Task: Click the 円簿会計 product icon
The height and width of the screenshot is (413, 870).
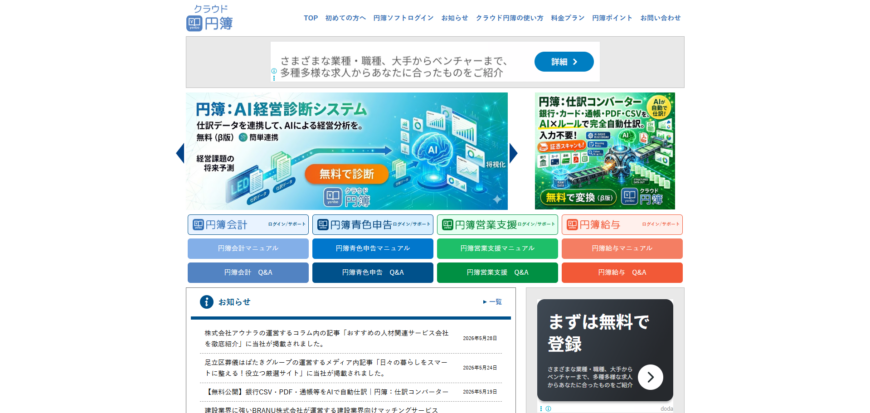Action: 198,225
